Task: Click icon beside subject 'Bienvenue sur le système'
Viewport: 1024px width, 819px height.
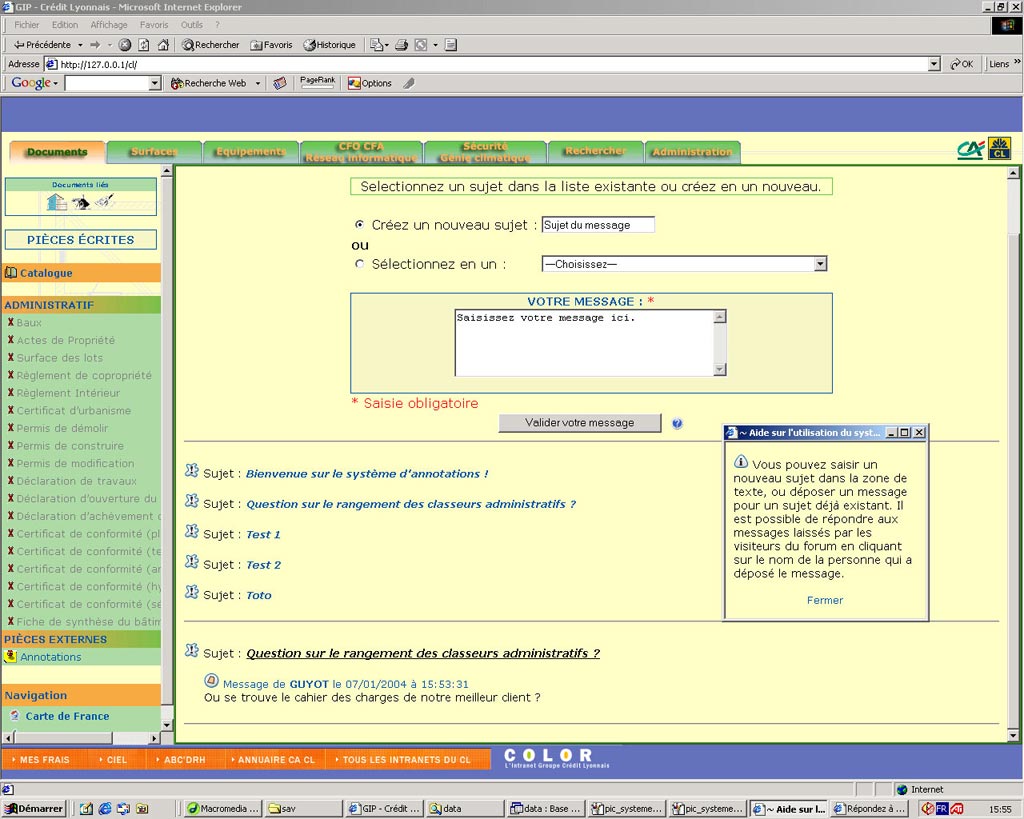Action: click(191, 471)
